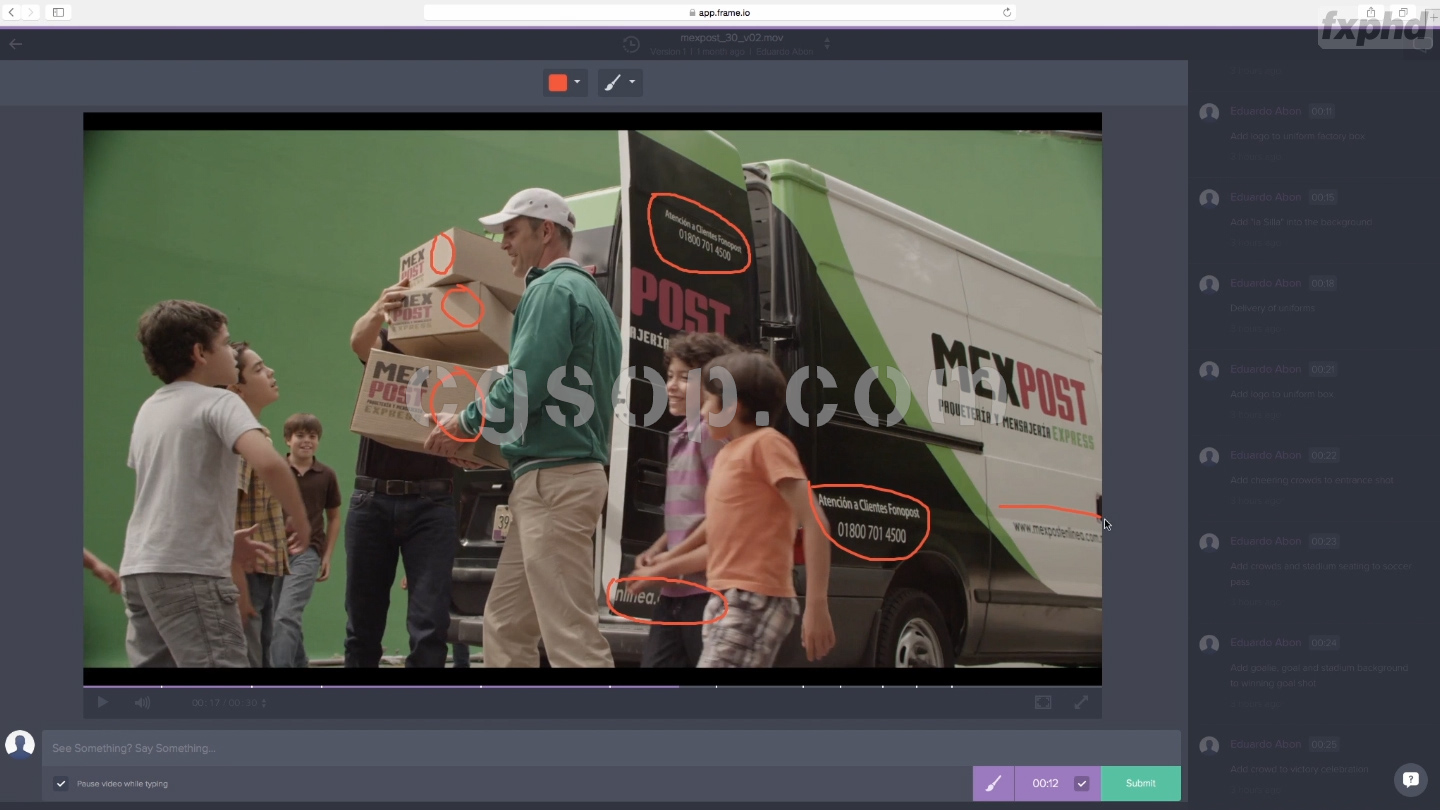Click the 00:12 comment timestamp

tap(1045, 783)
